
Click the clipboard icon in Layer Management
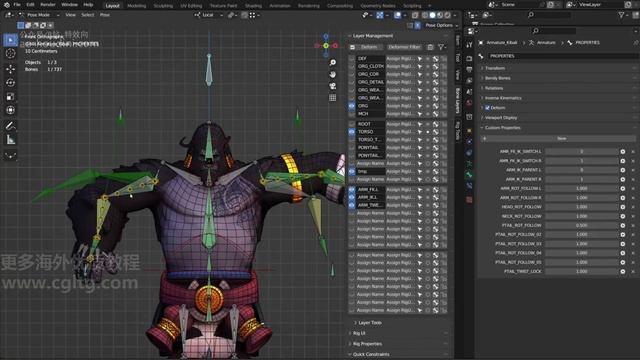430,47
